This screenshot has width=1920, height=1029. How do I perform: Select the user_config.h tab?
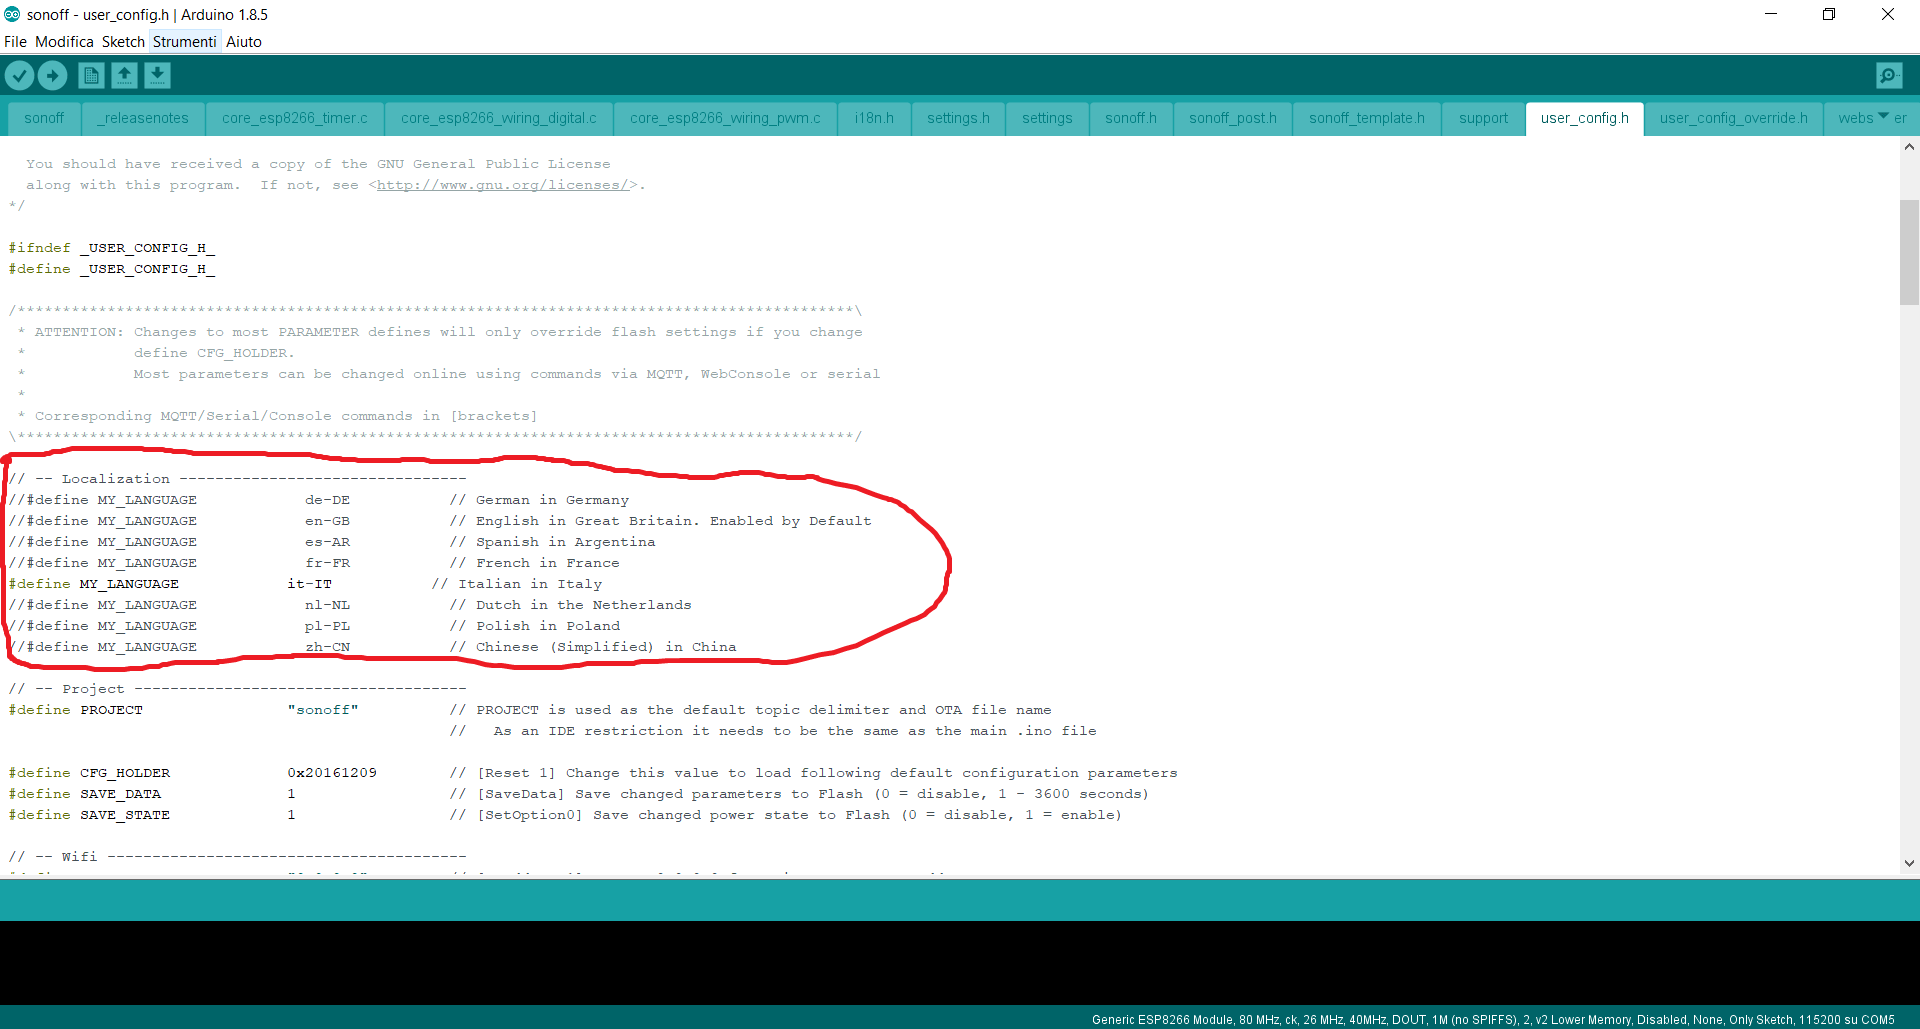[1585, 118]
